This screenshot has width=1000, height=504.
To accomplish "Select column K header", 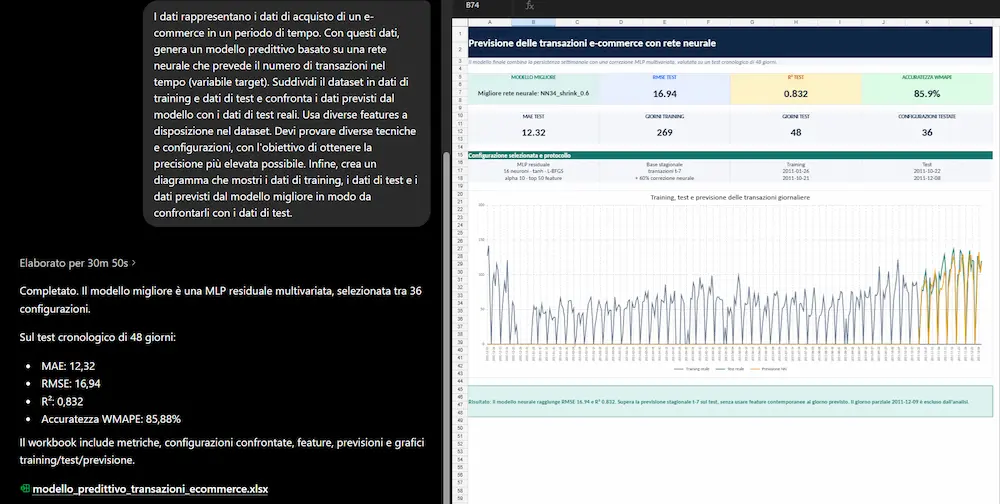I will click(927, 22).
